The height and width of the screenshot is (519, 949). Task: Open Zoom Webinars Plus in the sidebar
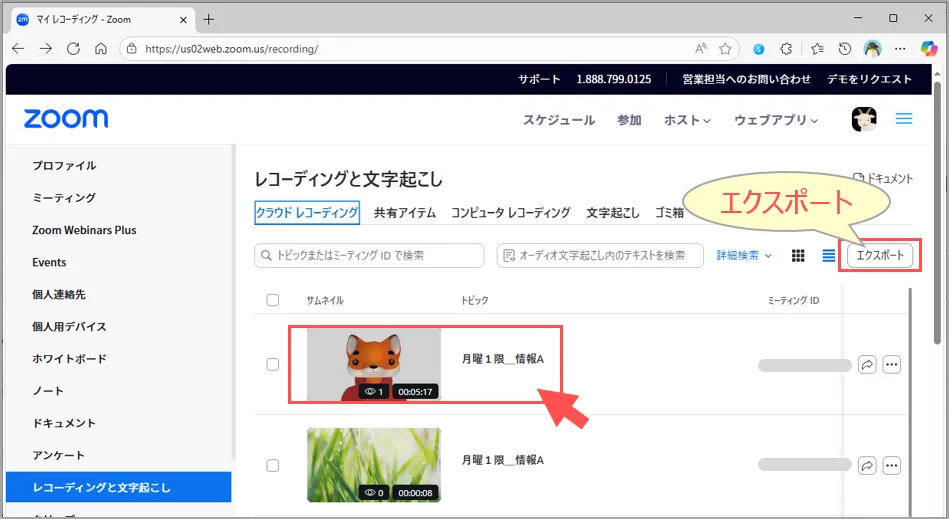point(84,230)
